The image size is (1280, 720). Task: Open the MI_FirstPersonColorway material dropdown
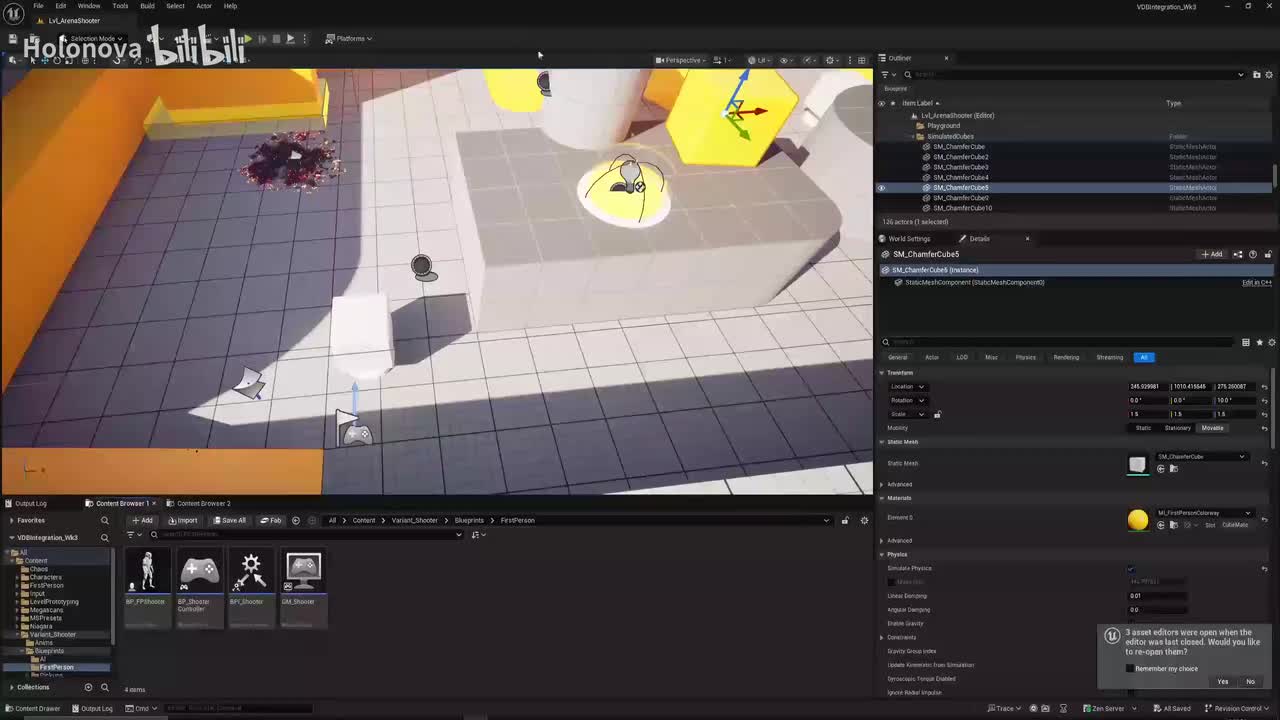pyautogui.click(x=1204, y=513)
